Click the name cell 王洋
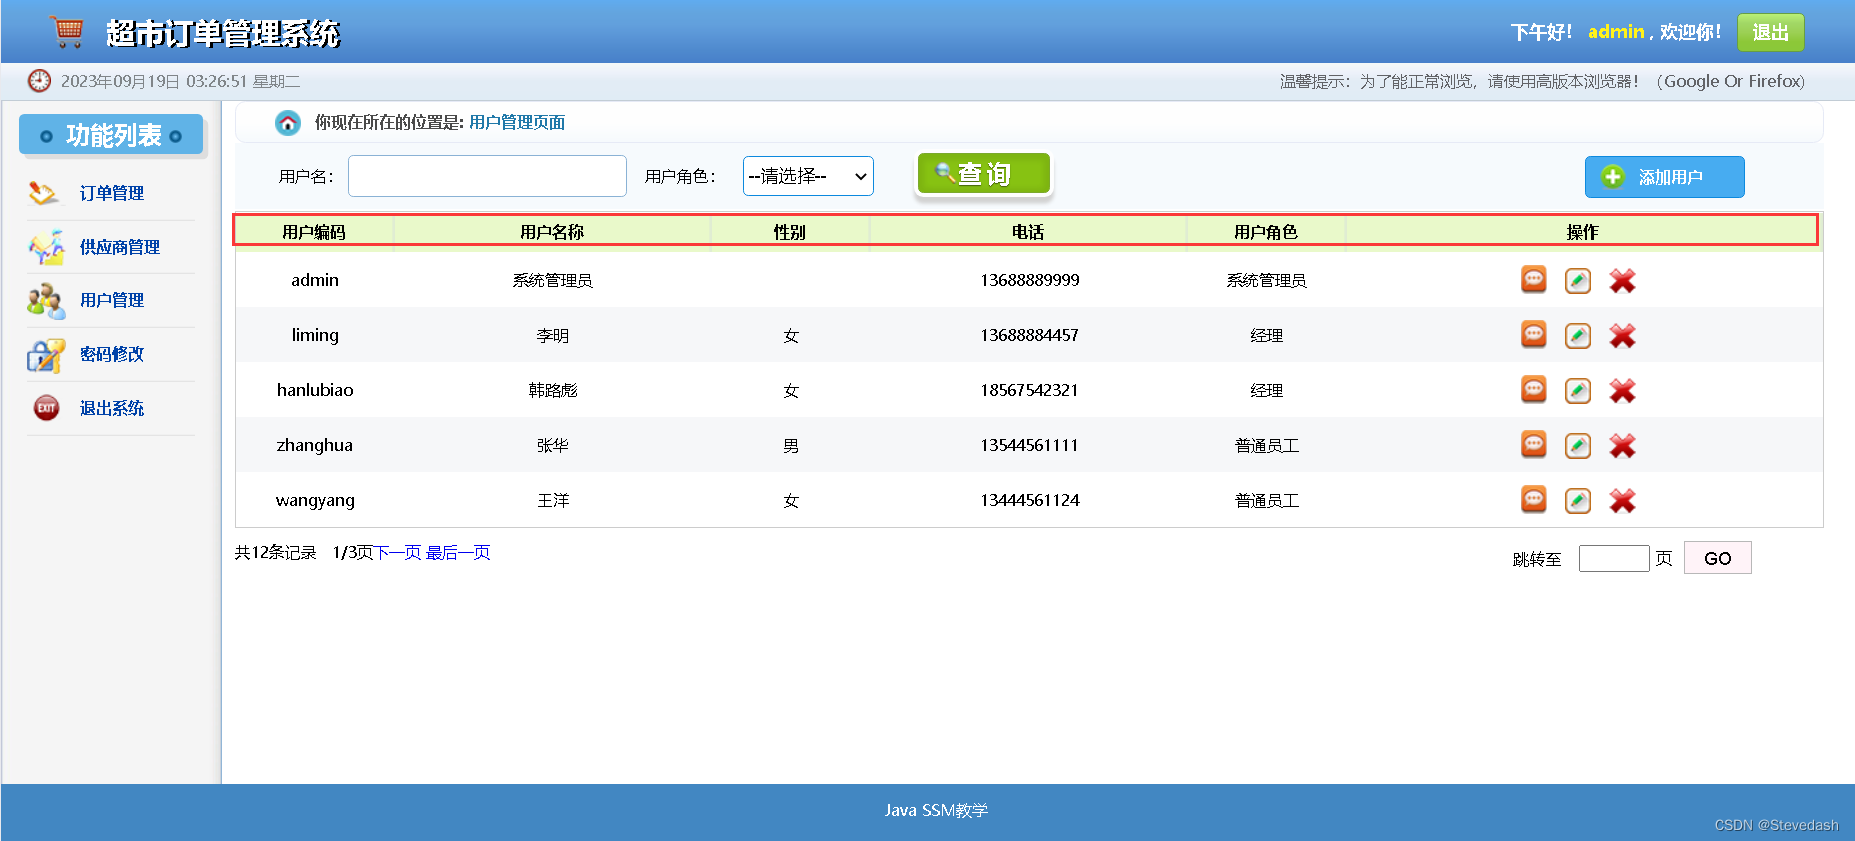The height and width of the screenshot is (841, 1855). tap(553, 501)
